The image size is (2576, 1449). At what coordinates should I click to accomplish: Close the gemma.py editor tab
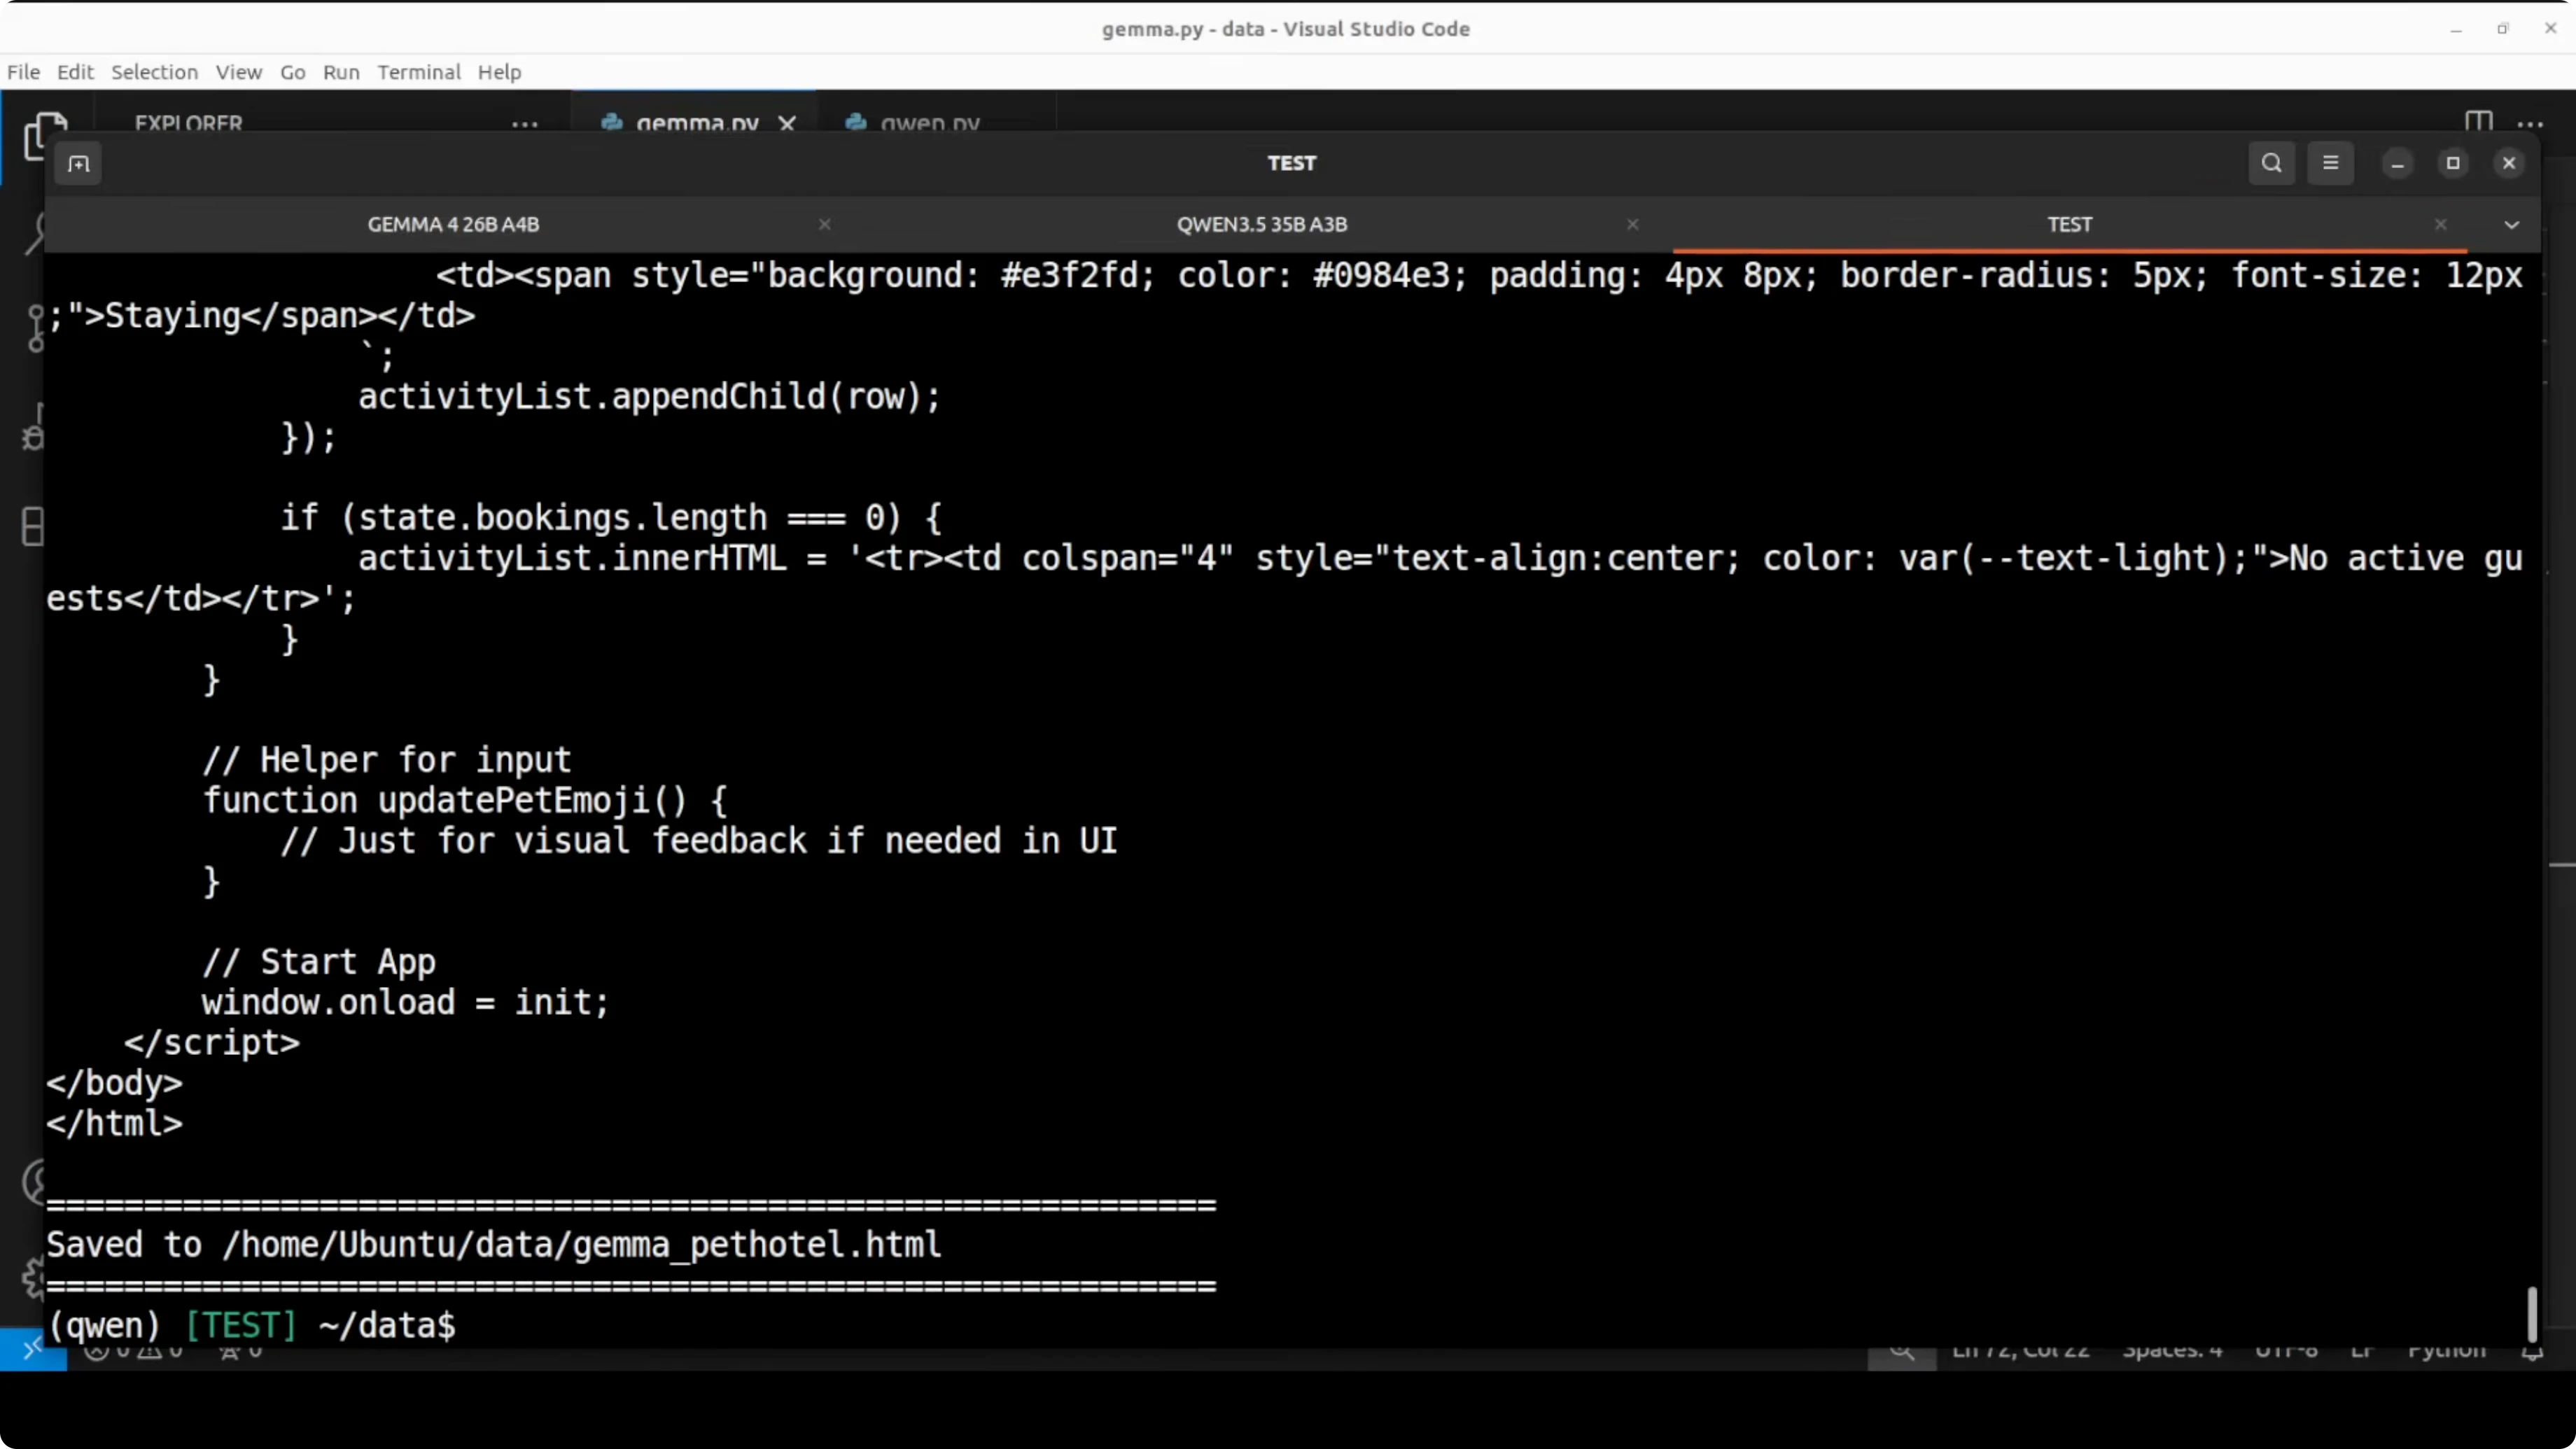pyautogui.click(x=787, y=123)
